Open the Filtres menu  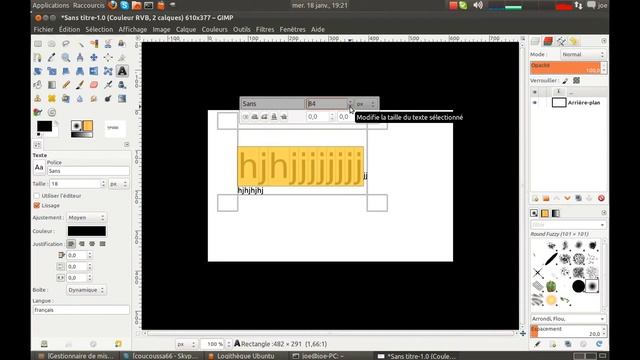pos(265,29)
